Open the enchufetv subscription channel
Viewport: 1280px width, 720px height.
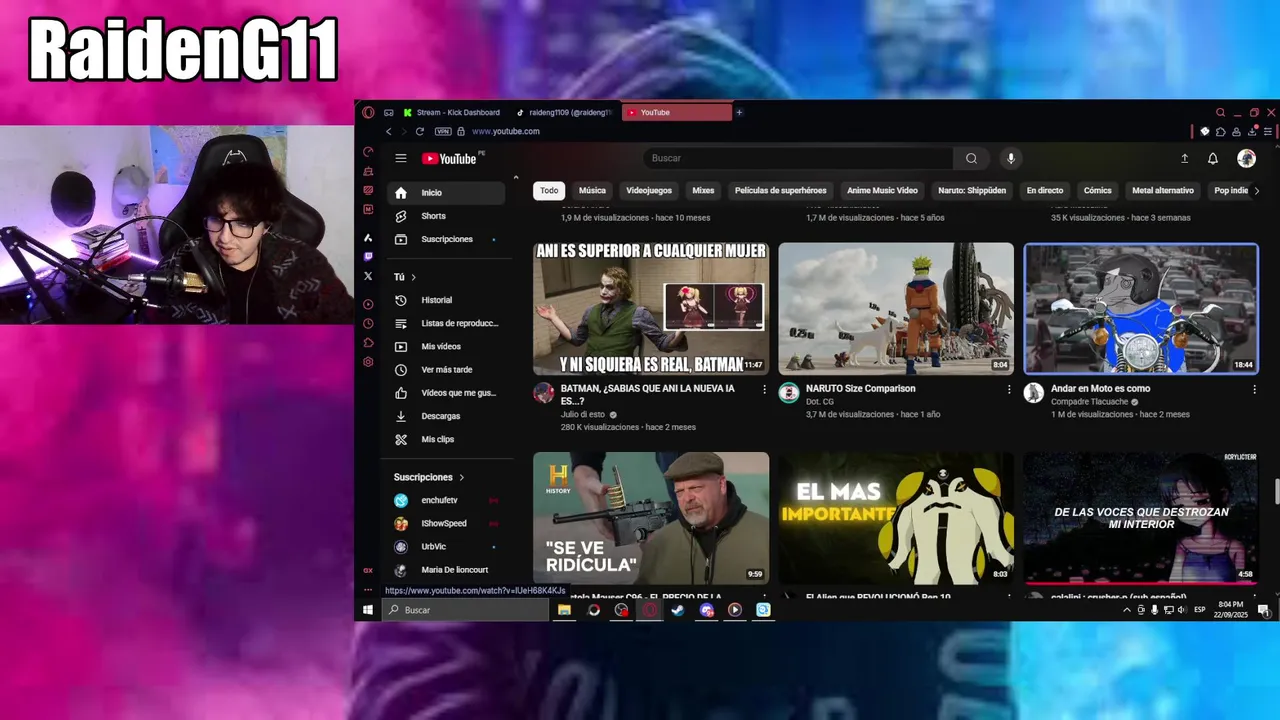(x=447, y=500)
